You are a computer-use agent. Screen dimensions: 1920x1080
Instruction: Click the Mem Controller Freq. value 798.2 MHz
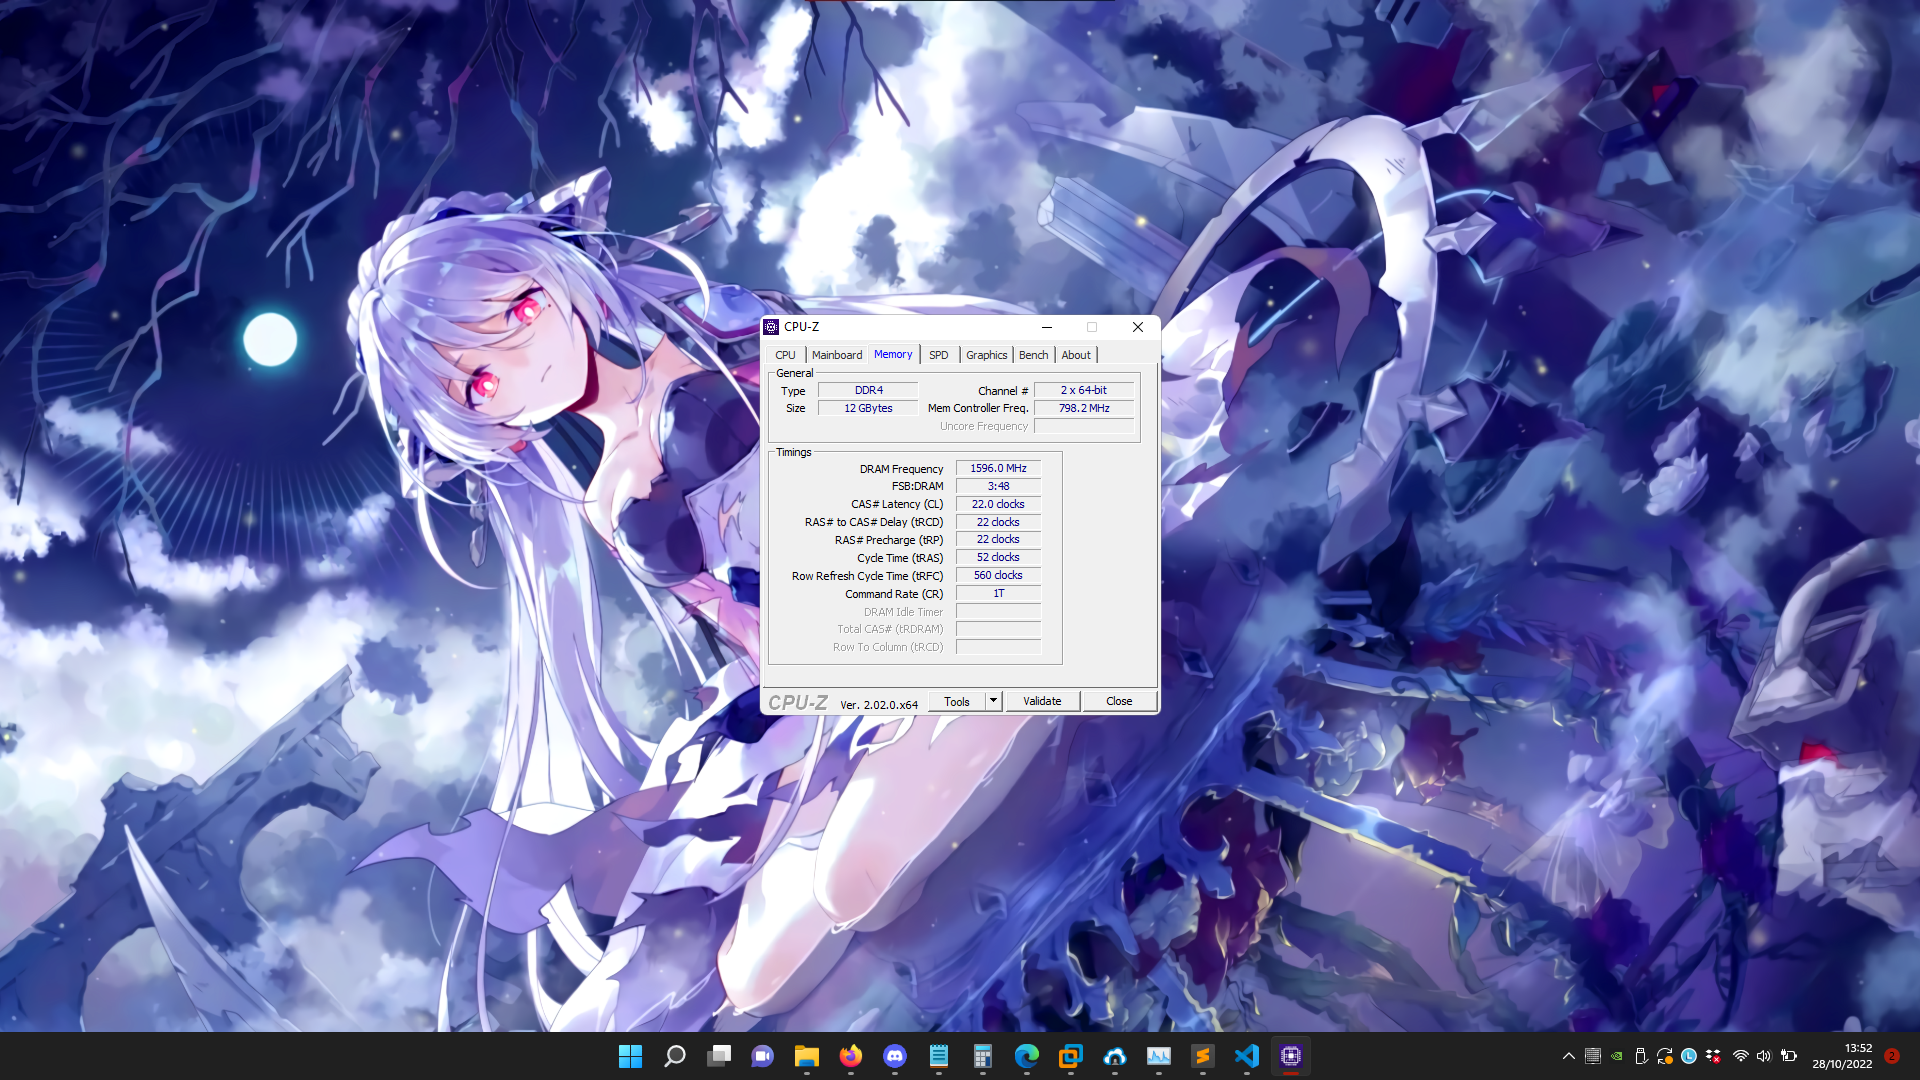coord(1084,408)
